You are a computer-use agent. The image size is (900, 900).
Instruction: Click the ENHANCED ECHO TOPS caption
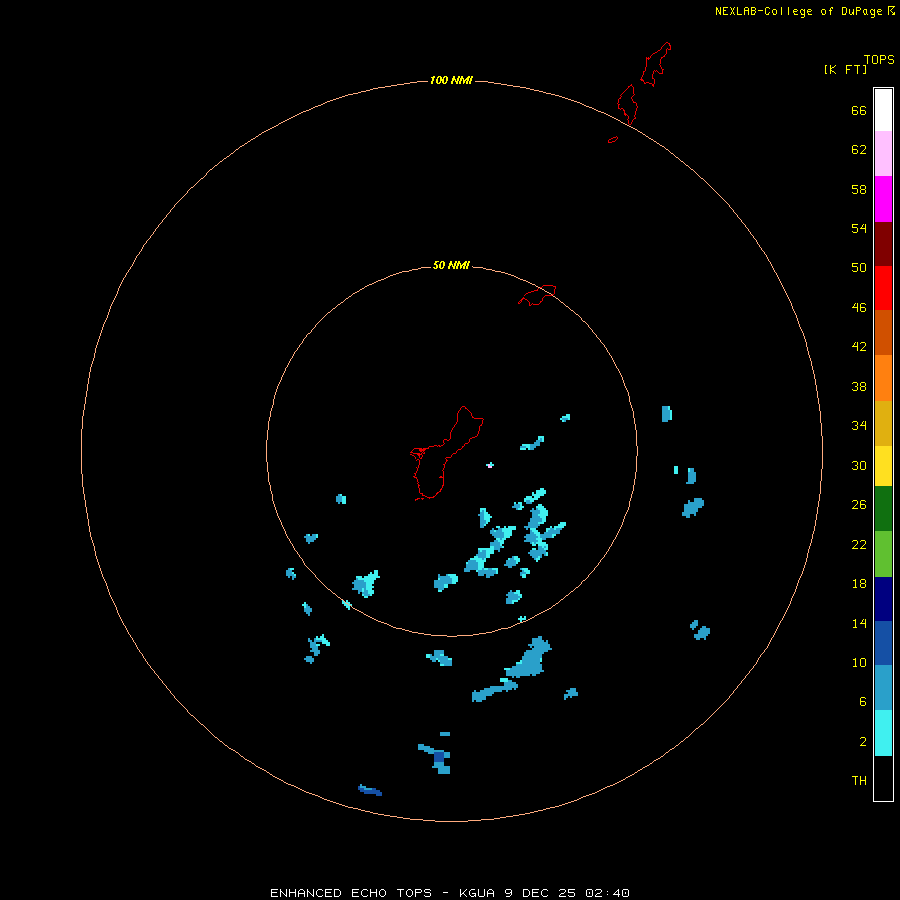[x=351, y=893]
